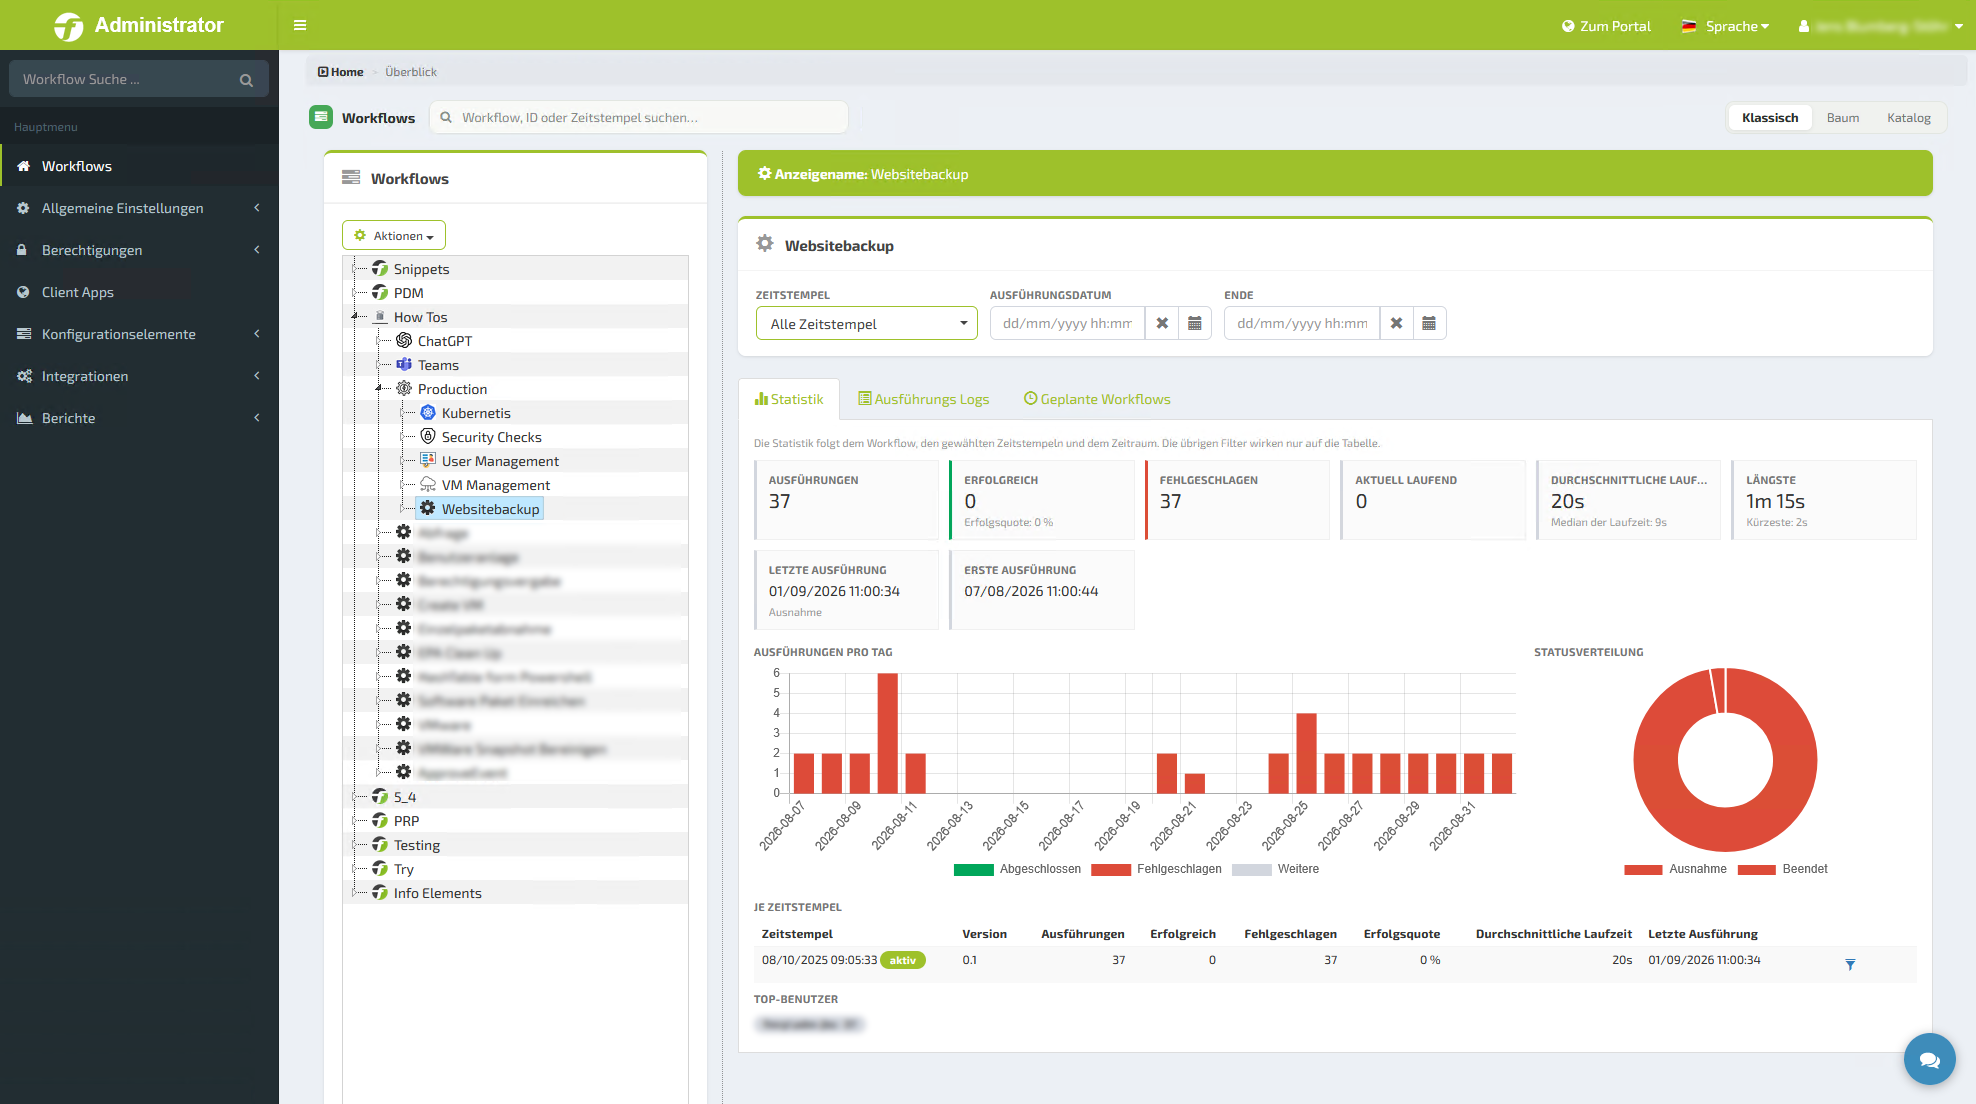Open the Alle Zeitstempel dropdown

[866, 323]
